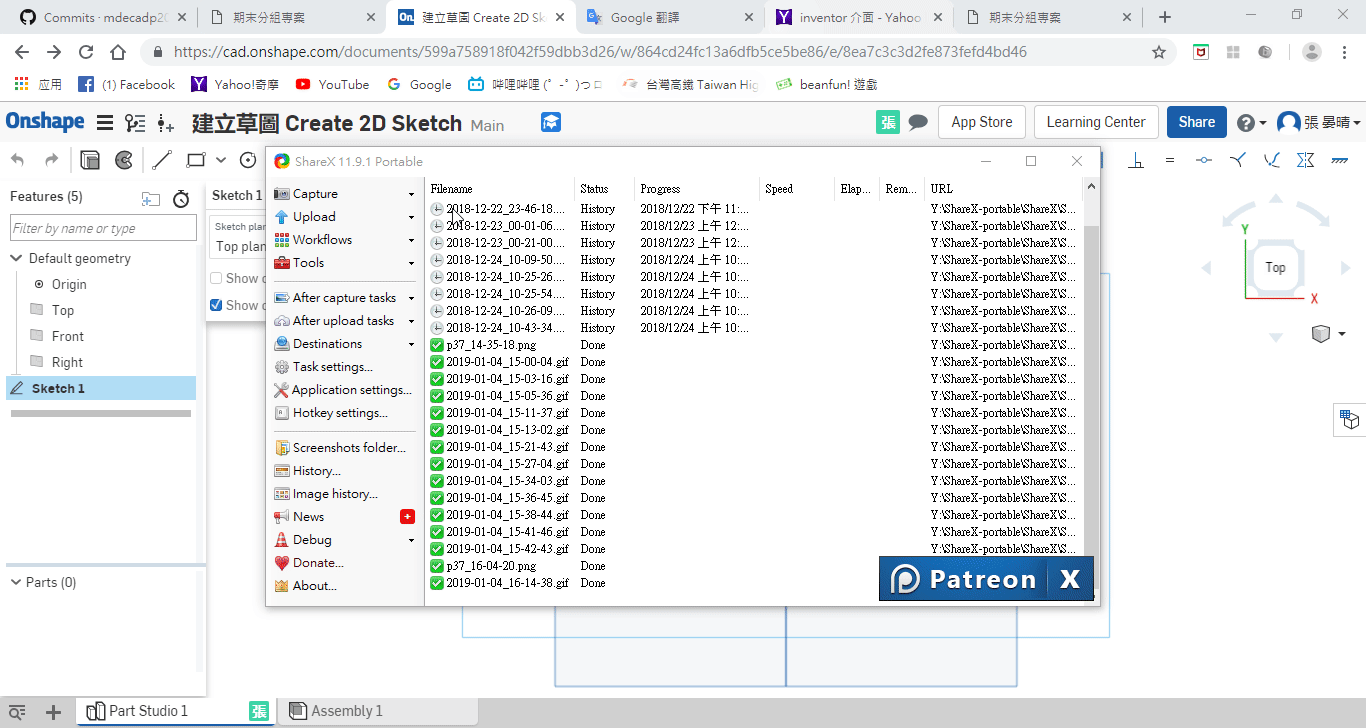The height and width of the screenshot is (728, 1366).
Task: Collapse the Parts (0) section
Action: (16, 582)
